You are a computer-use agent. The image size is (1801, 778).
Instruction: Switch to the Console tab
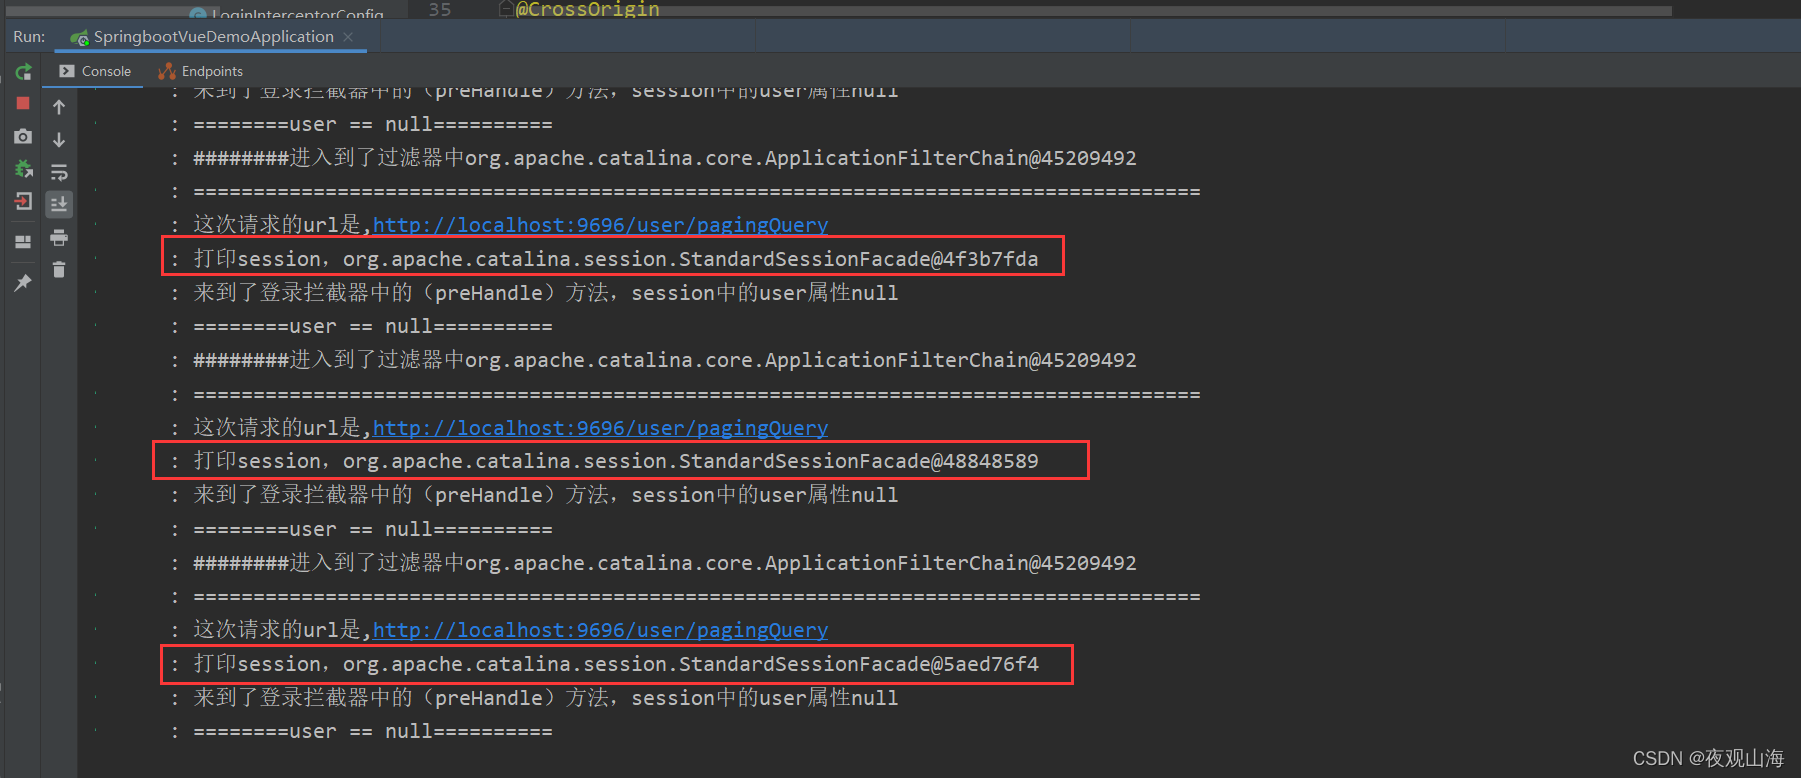tap(95, 71)
